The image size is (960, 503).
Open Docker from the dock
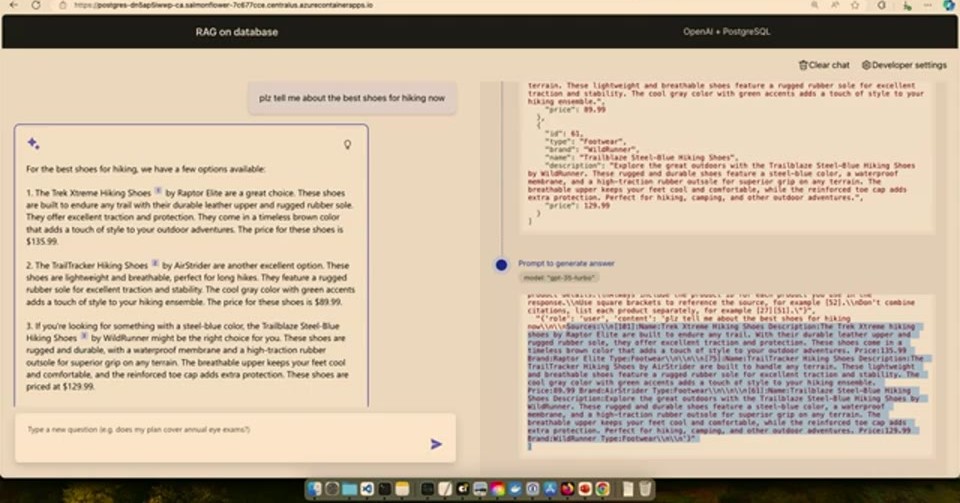coord(515,488)
